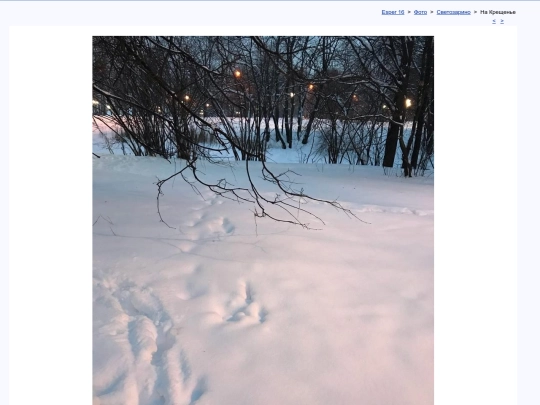Click the На Крещенье breadcrumb title
This screenshot has width=540, height=405.
tap(498, 12)
